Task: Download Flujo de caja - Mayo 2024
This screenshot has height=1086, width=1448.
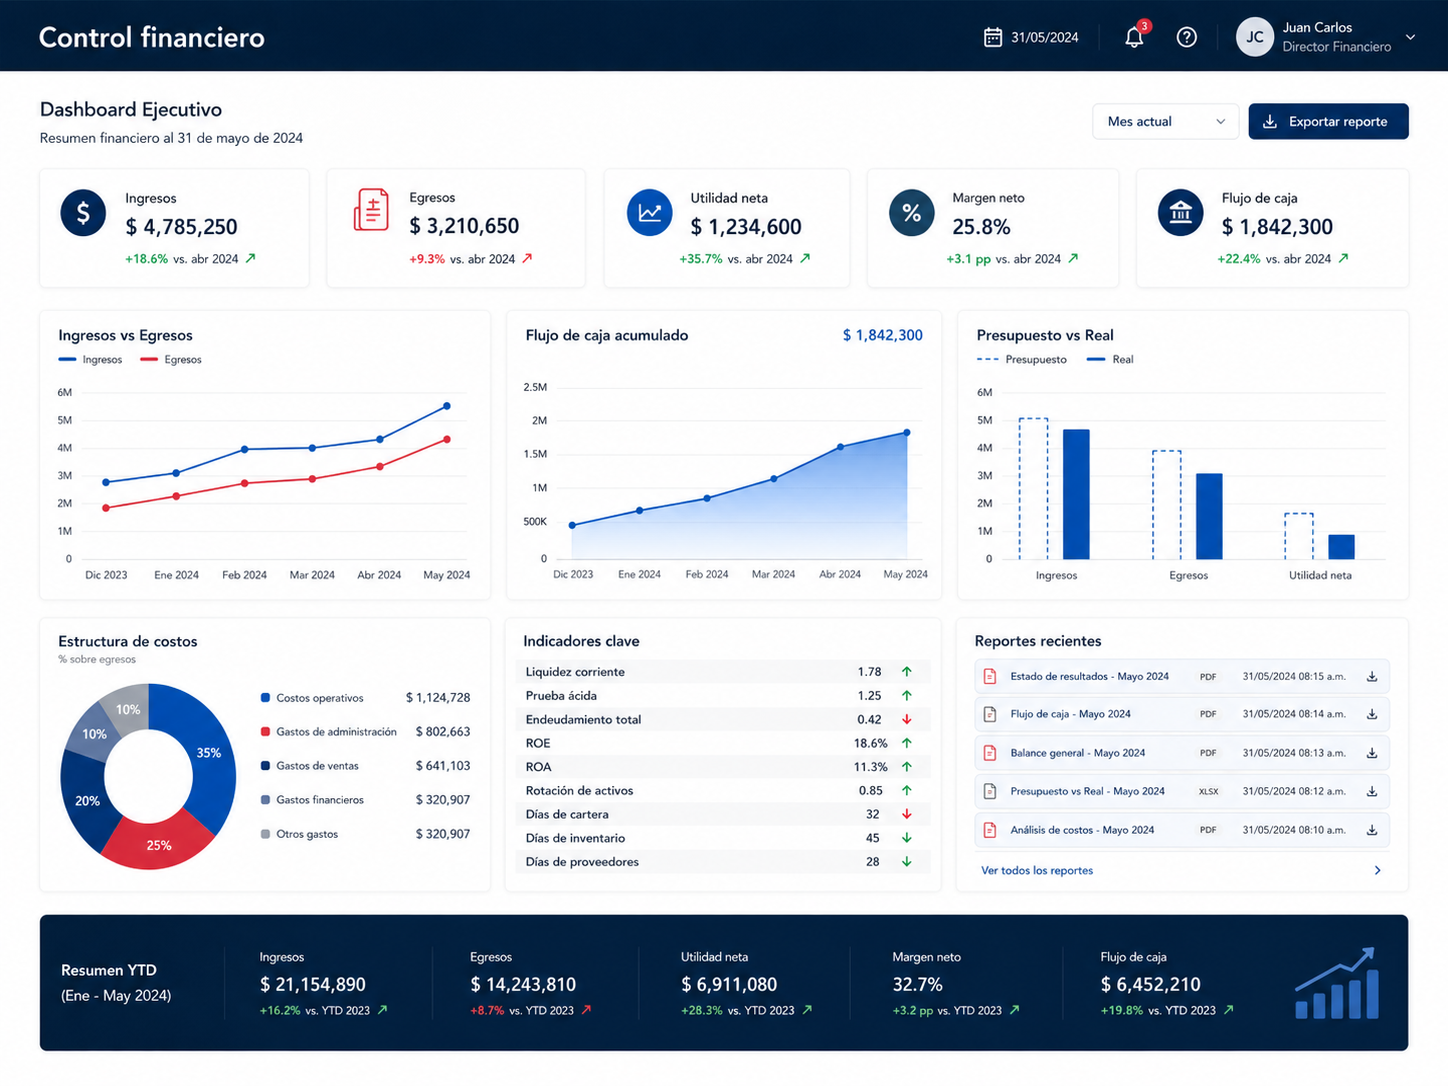Action: (1372, 714)
